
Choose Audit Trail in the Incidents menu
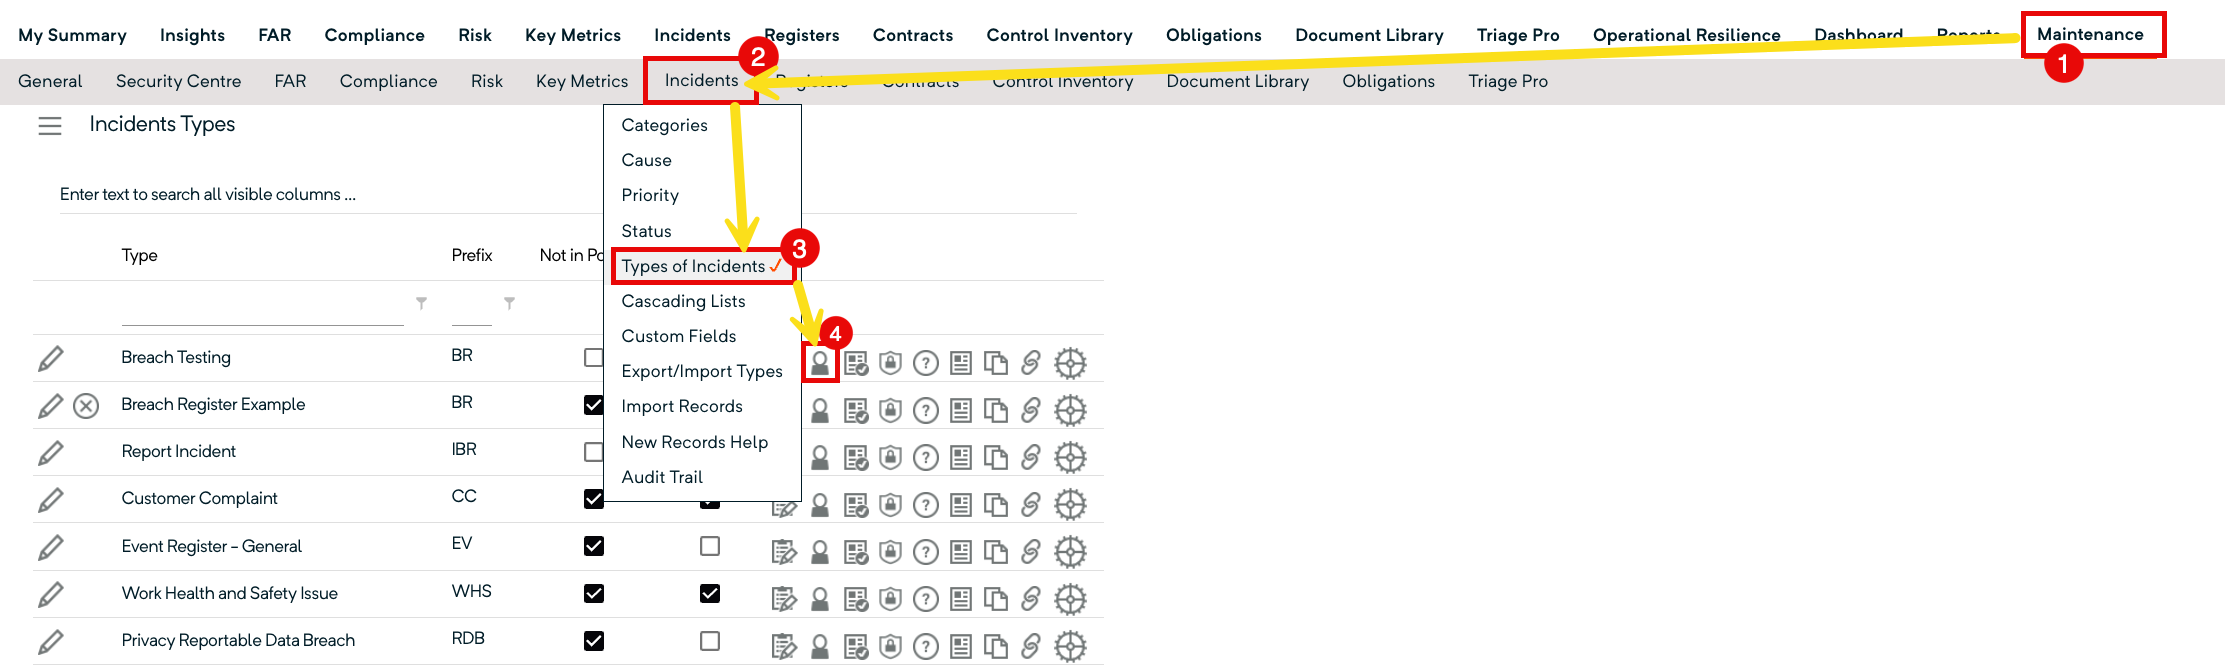662,477
